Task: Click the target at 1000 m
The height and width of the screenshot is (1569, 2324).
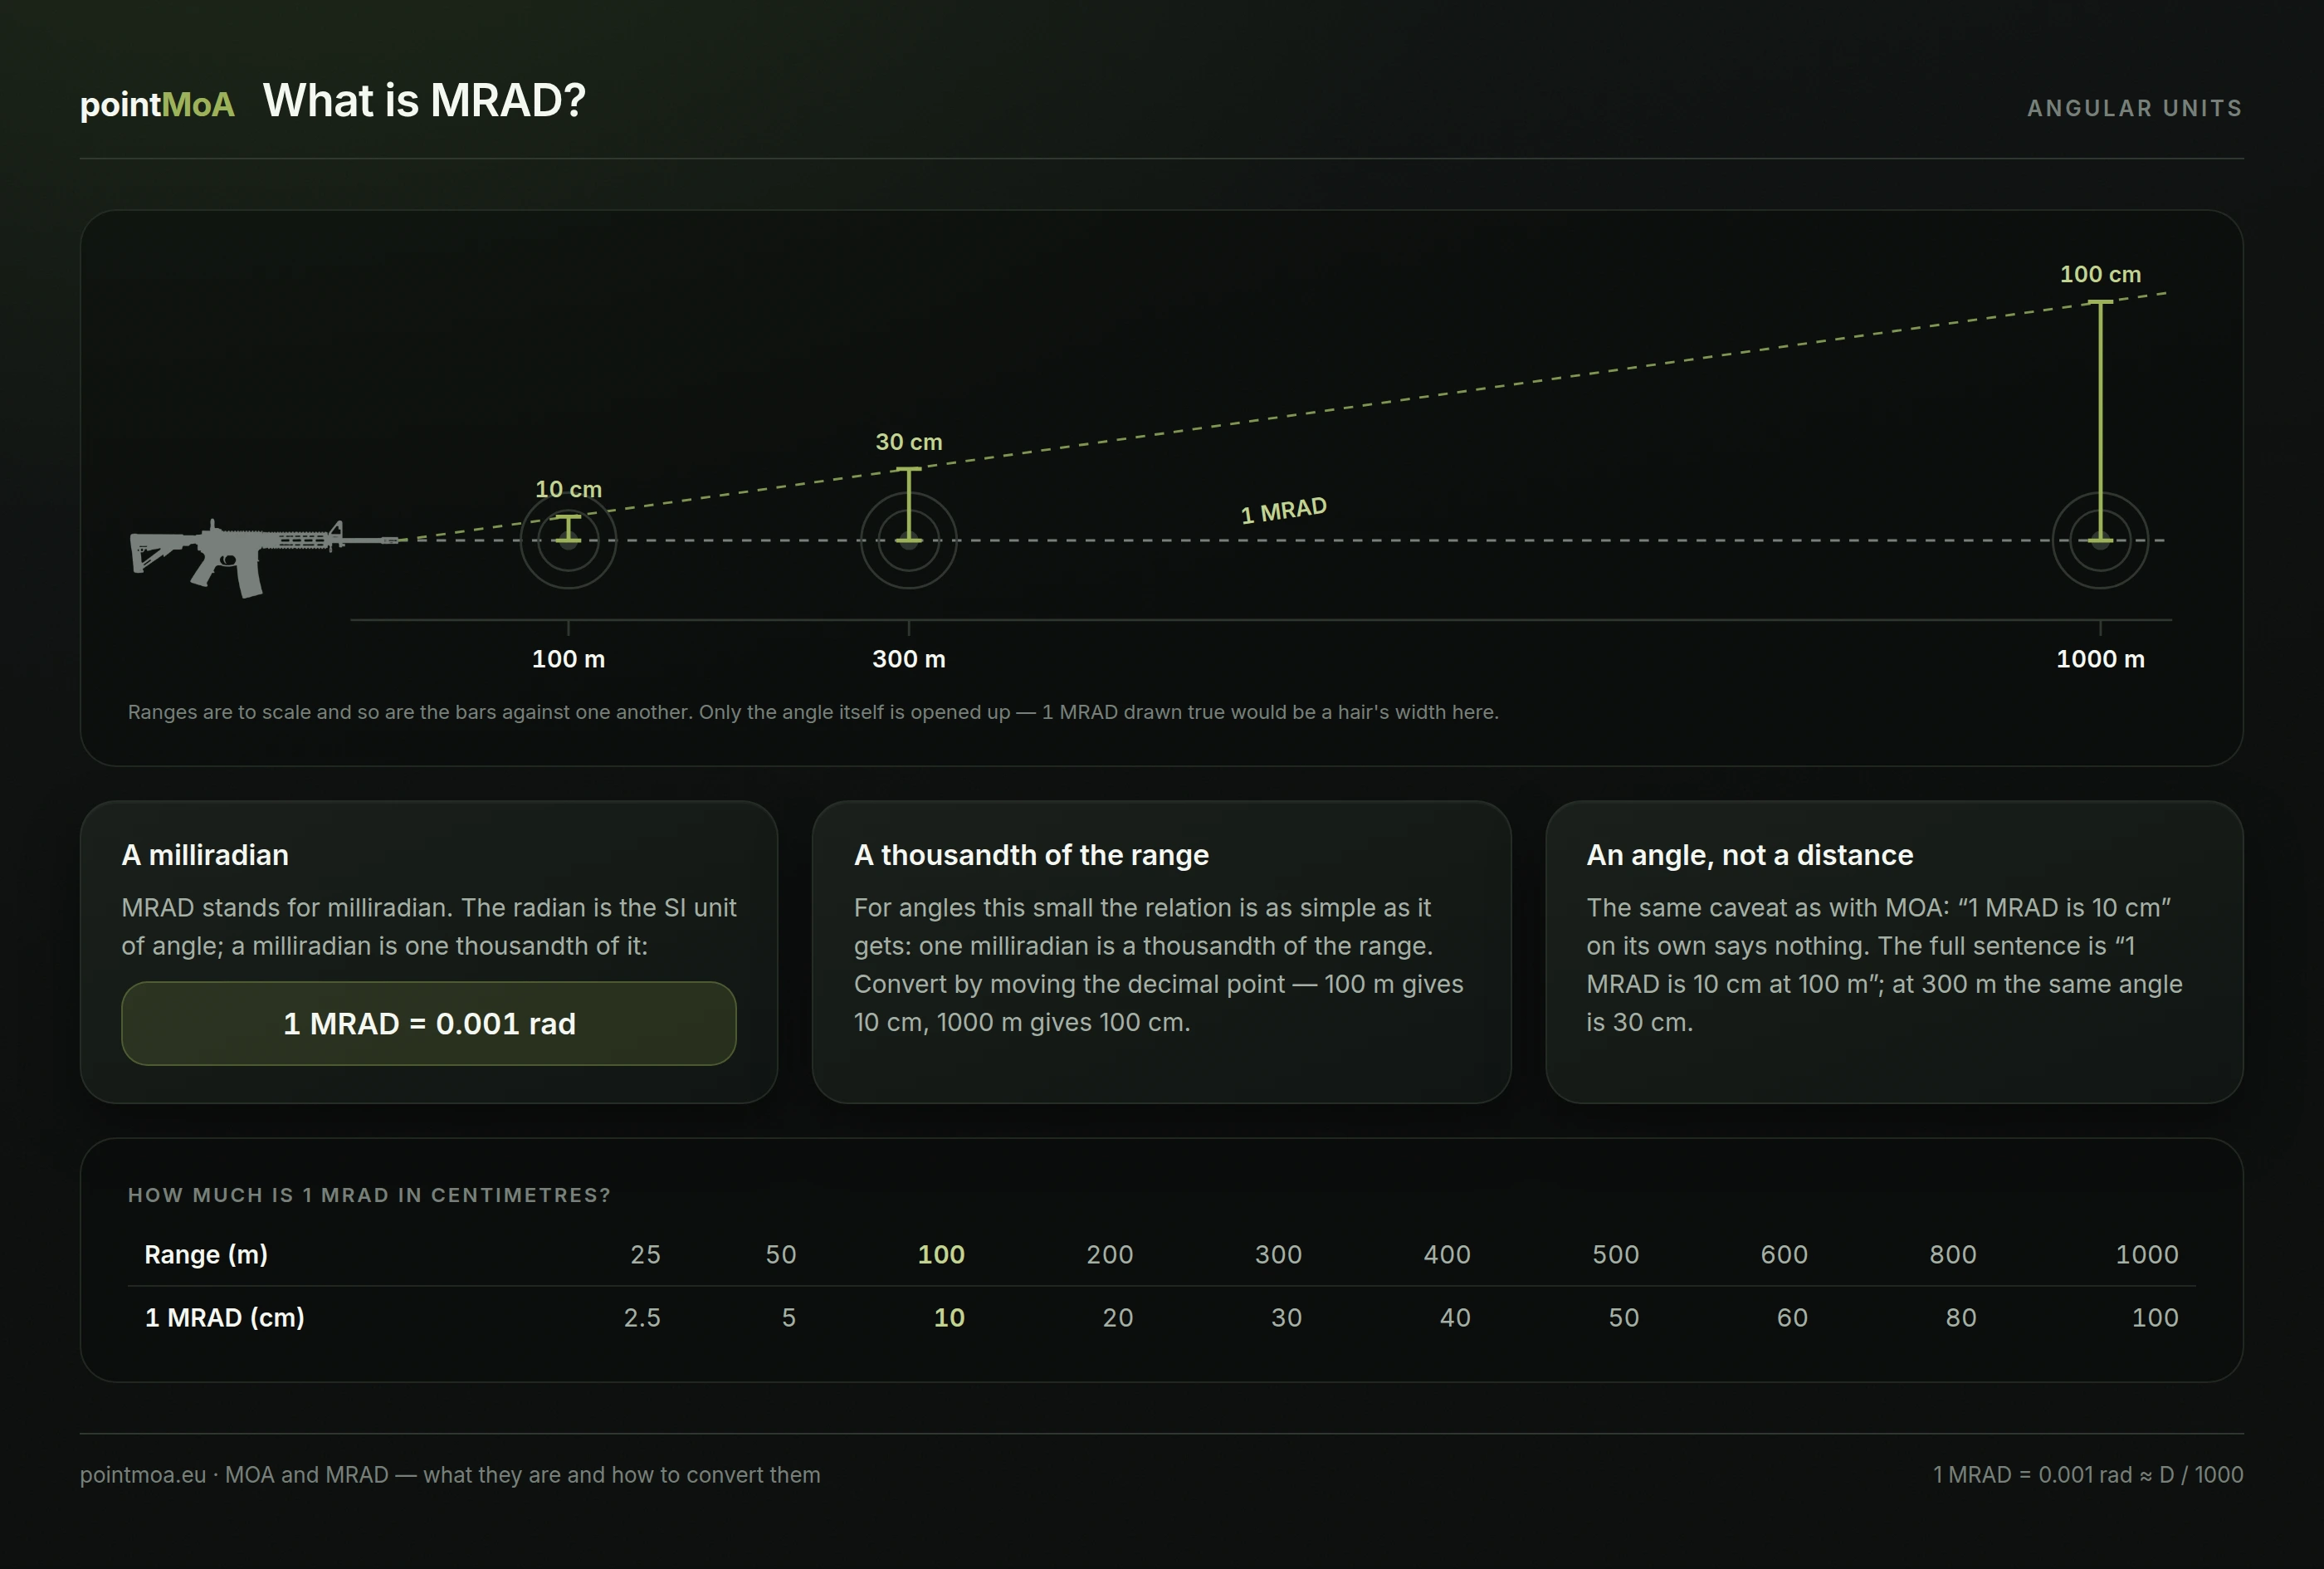Action: (2100, 541)
